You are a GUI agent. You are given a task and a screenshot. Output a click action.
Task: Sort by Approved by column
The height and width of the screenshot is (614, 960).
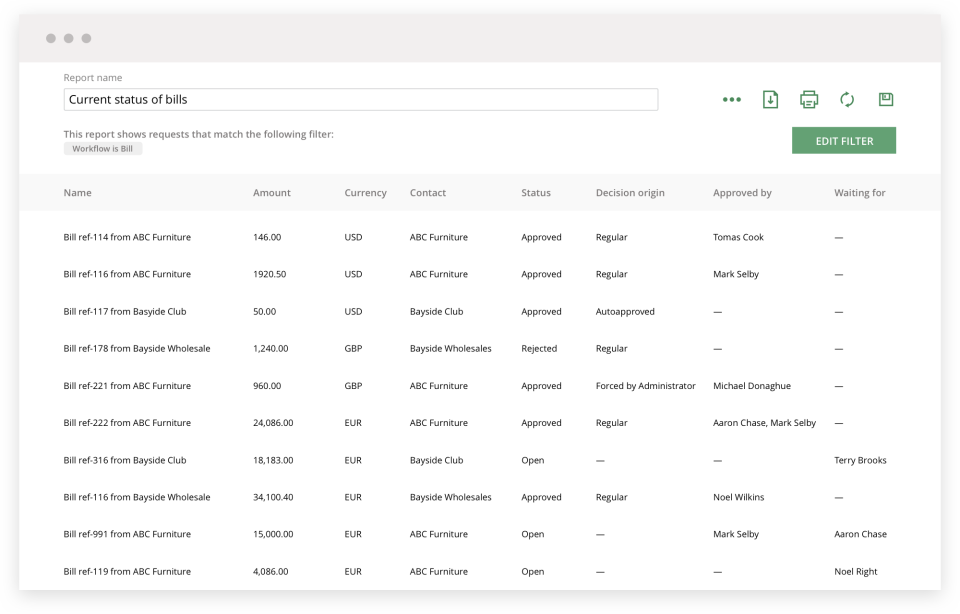tap(742, 192)
